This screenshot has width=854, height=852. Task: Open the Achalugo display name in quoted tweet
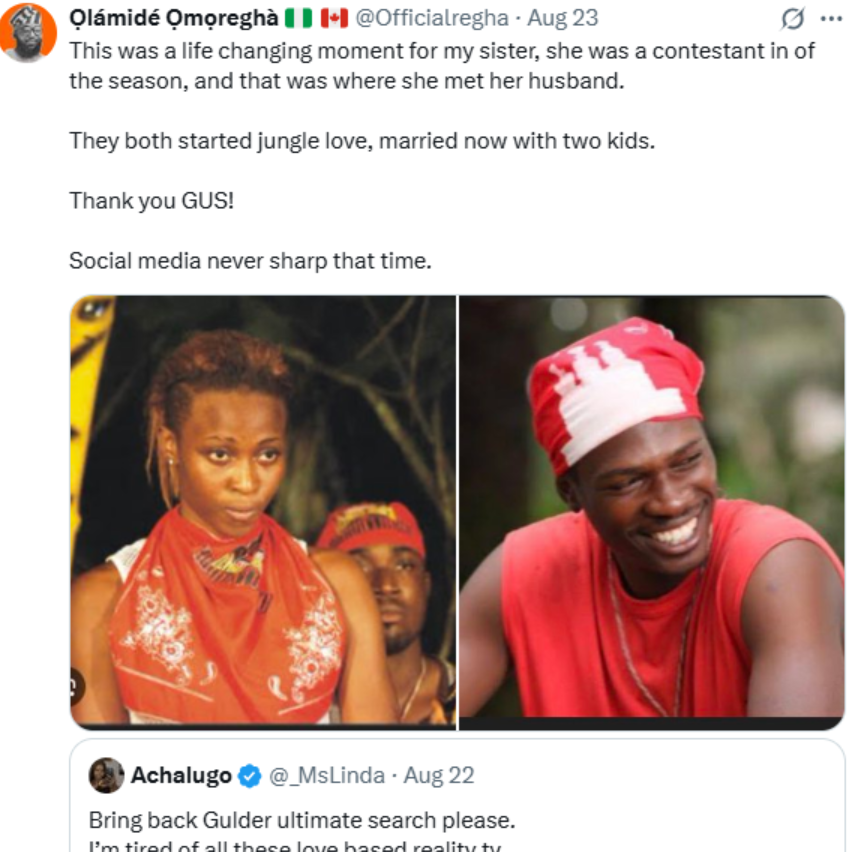coord(181,776)
